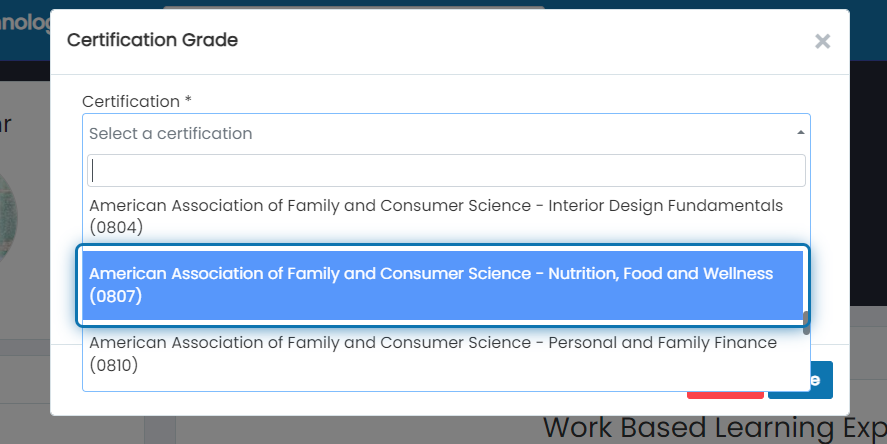Click the '(0810)' code under Personal and Family Finance
The height and width of the screenshot is (444, 887).
point(114,365)
